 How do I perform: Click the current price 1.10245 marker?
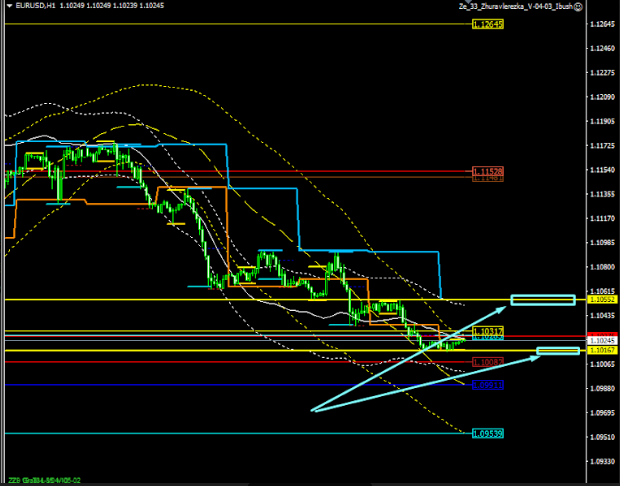point(601,341)
